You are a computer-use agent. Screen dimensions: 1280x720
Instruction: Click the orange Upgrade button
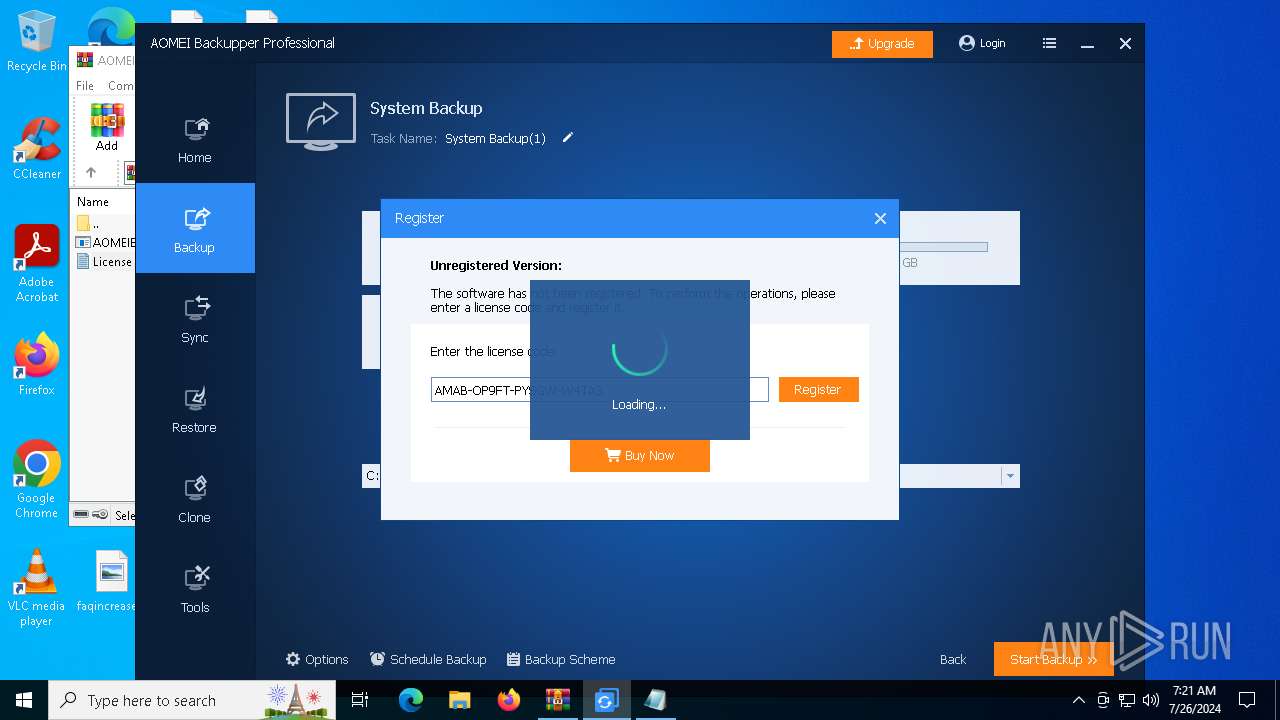point(882,44)
